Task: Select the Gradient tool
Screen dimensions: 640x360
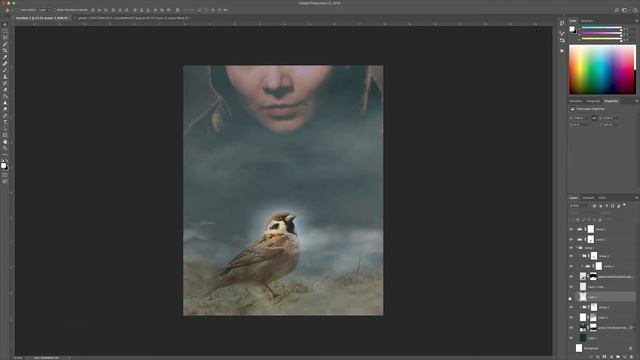Action: click(x=5, y=96)
